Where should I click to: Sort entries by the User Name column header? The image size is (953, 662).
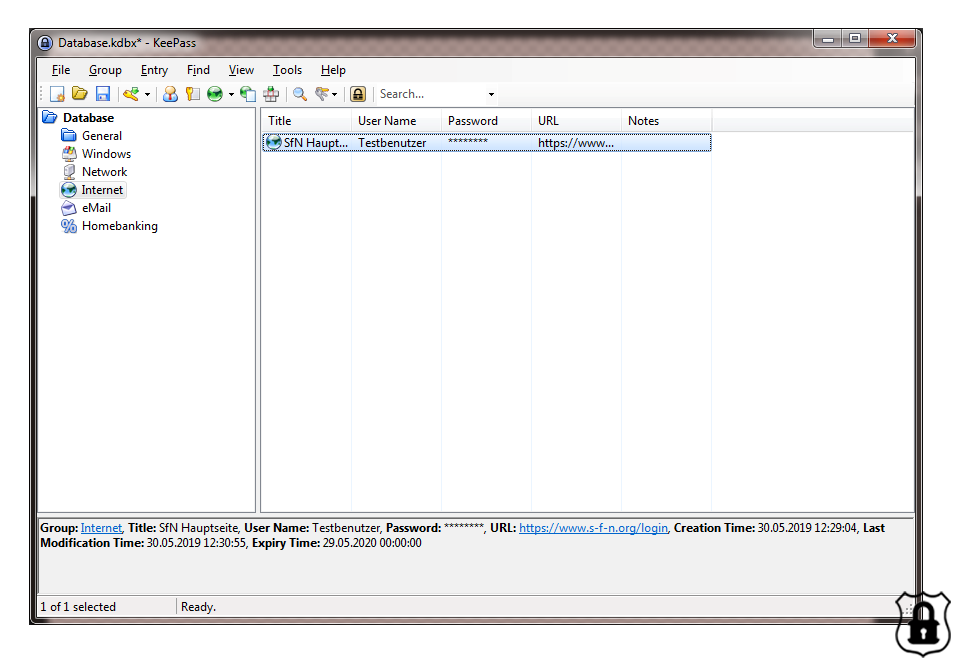[x=396, y=121]
